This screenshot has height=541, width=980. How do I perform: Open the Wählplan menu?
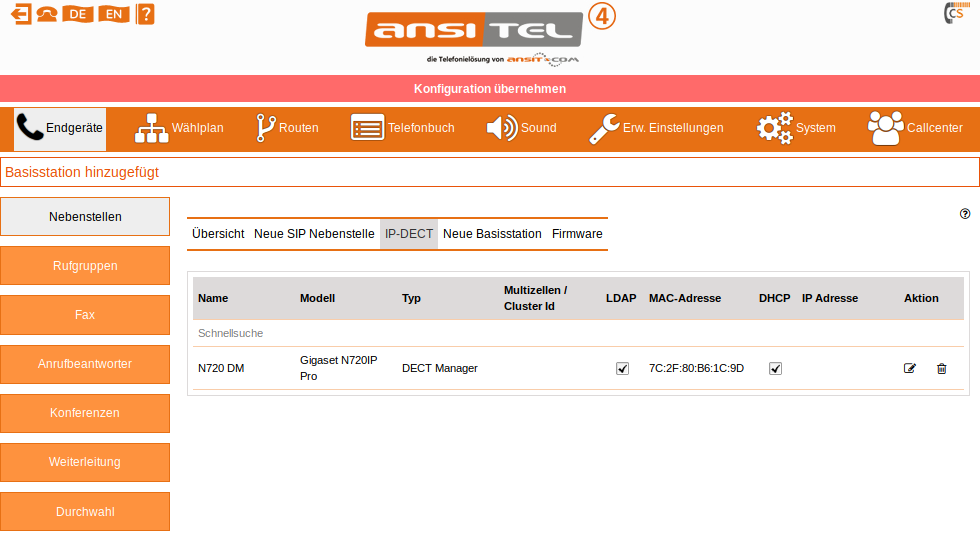point(180,128)
